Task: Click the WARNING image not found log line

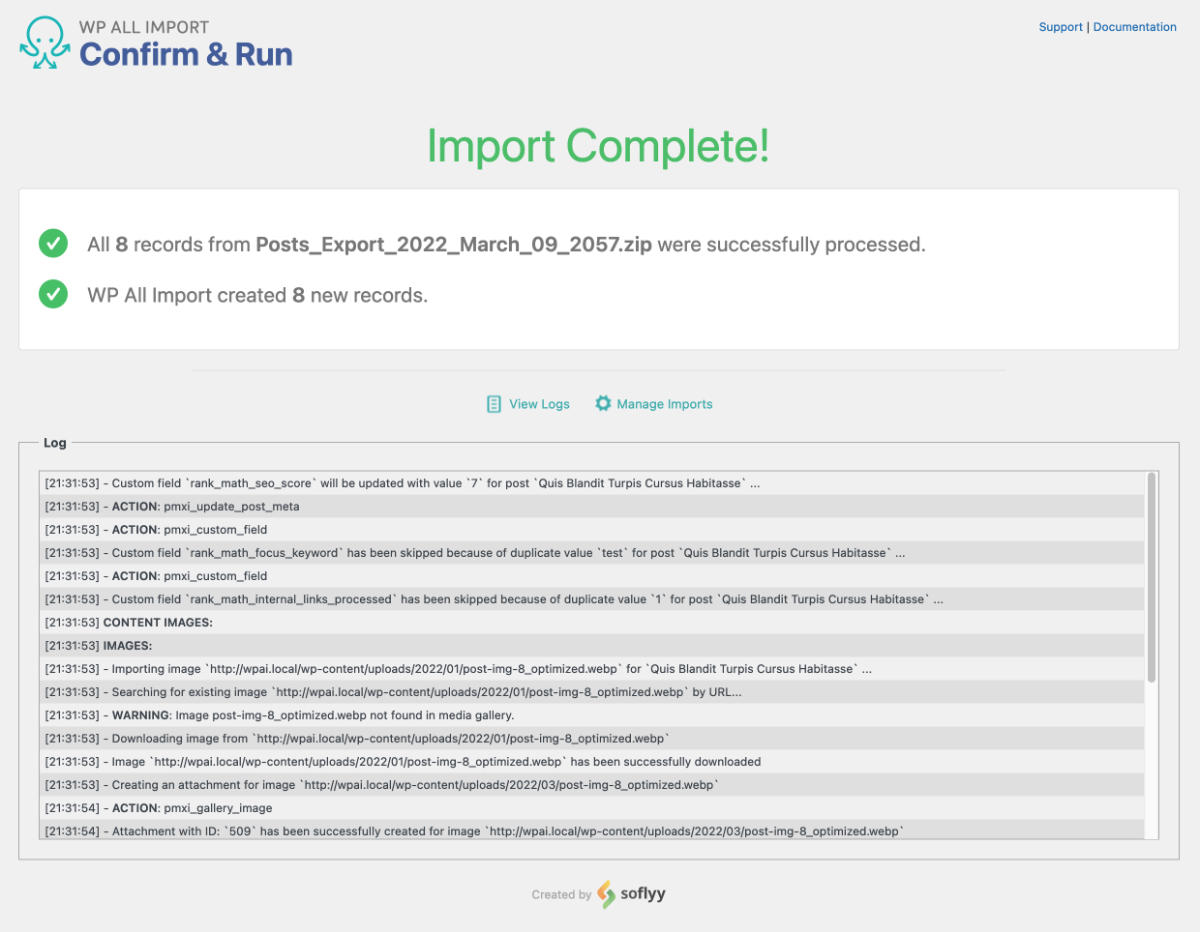Action: coord(592,715)
